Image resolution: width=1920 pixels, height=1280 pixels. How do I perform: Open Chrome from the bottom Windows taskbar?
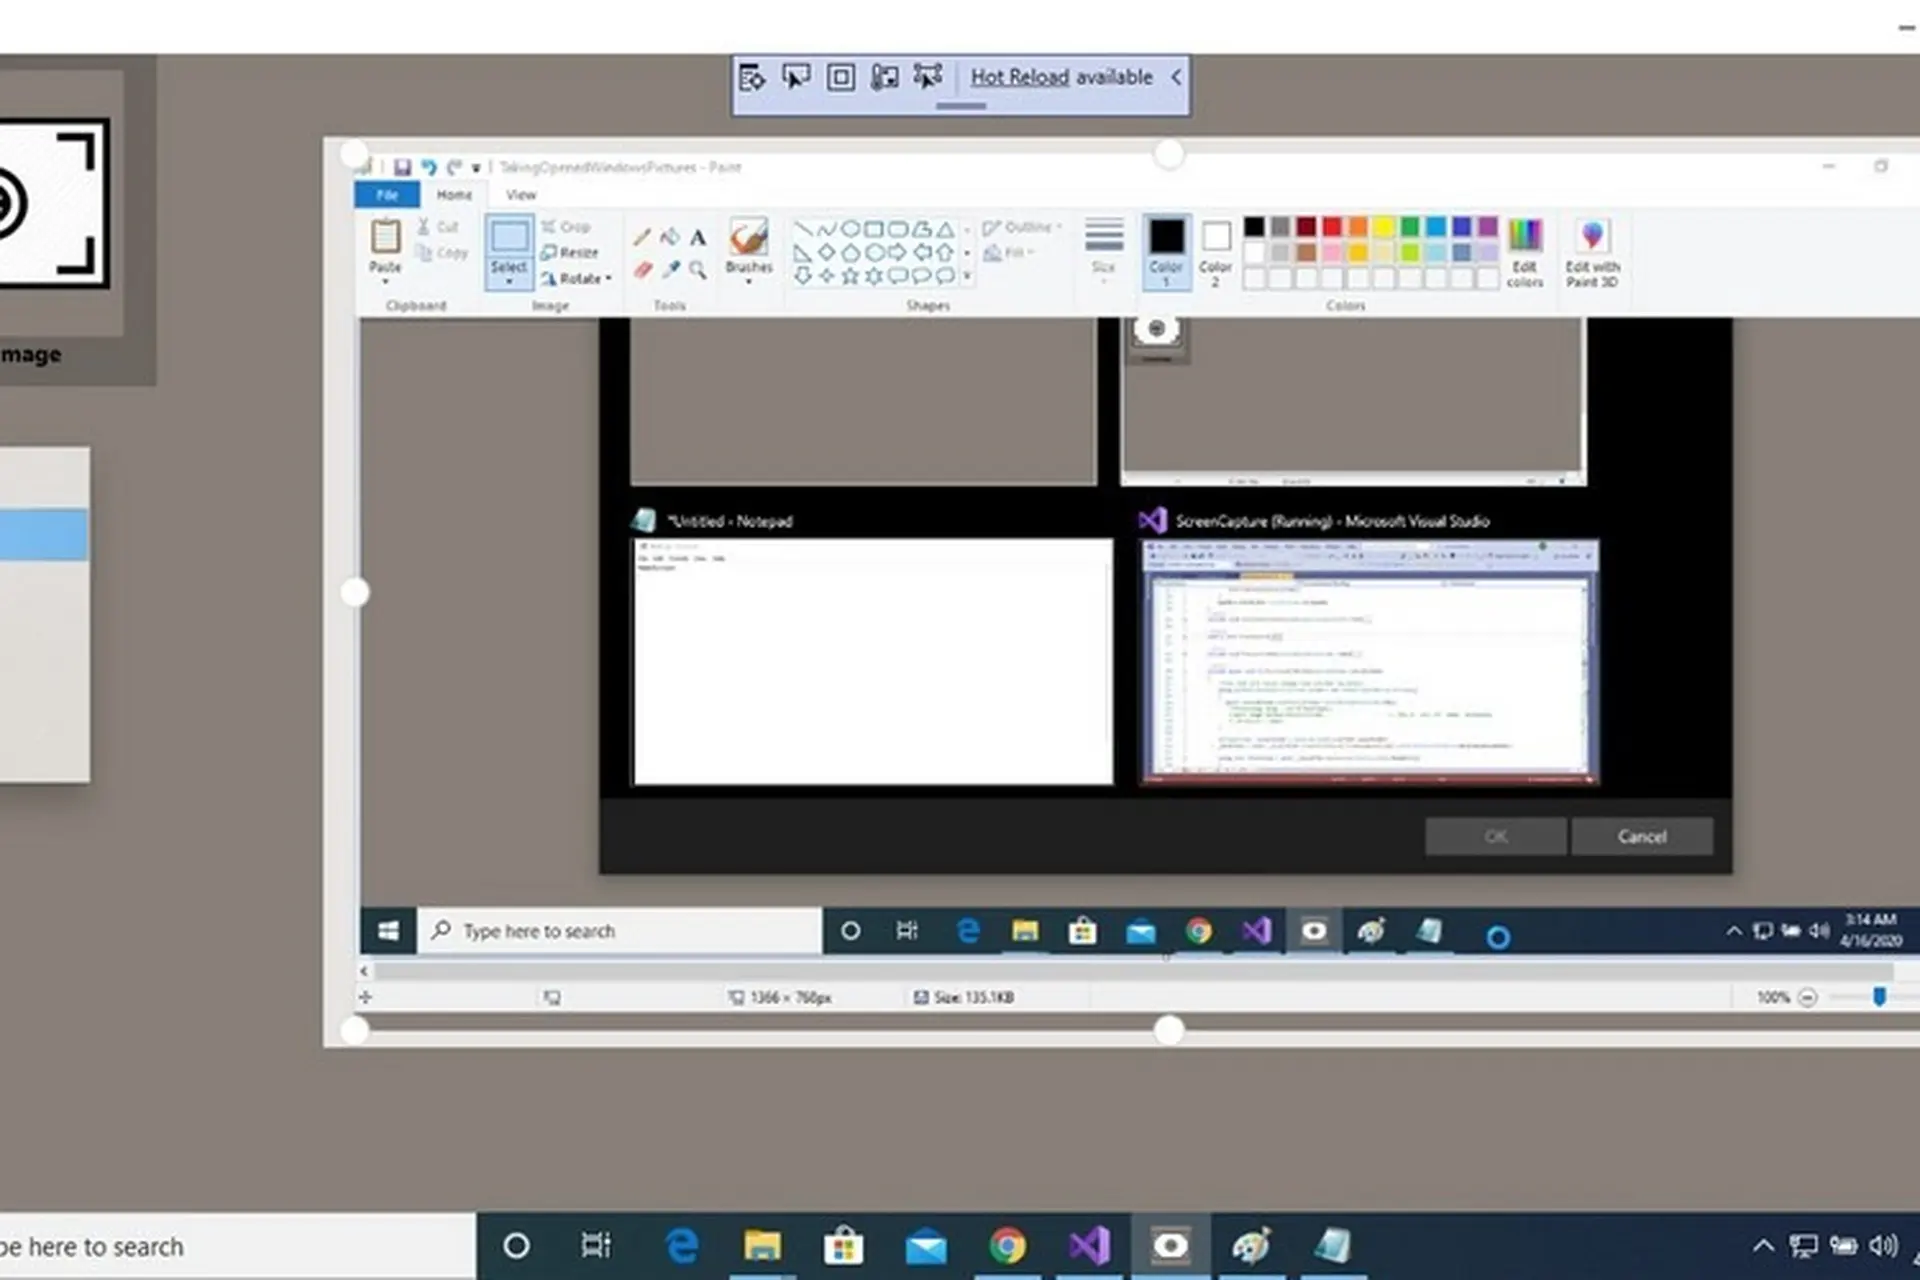pos(1008,1246)
